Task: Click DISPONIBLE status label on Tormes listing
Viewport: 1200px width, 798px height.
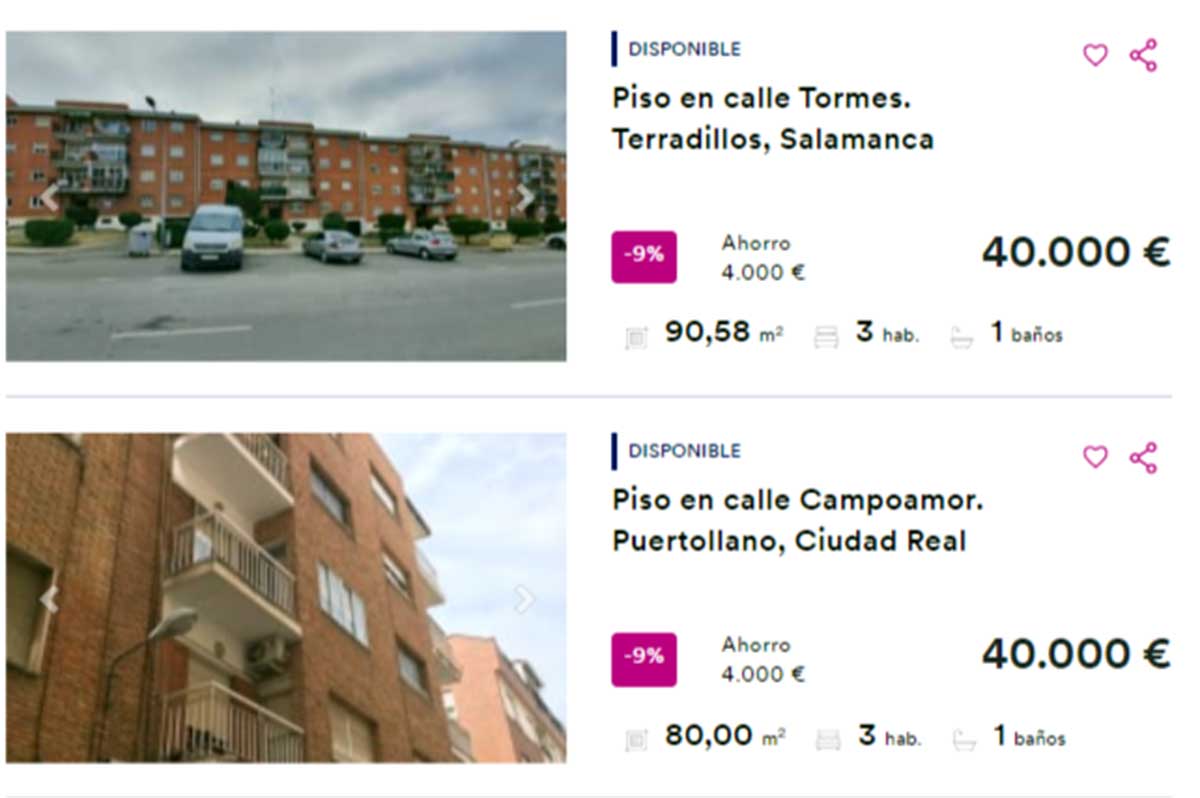Action: click(x=684, y=49)
